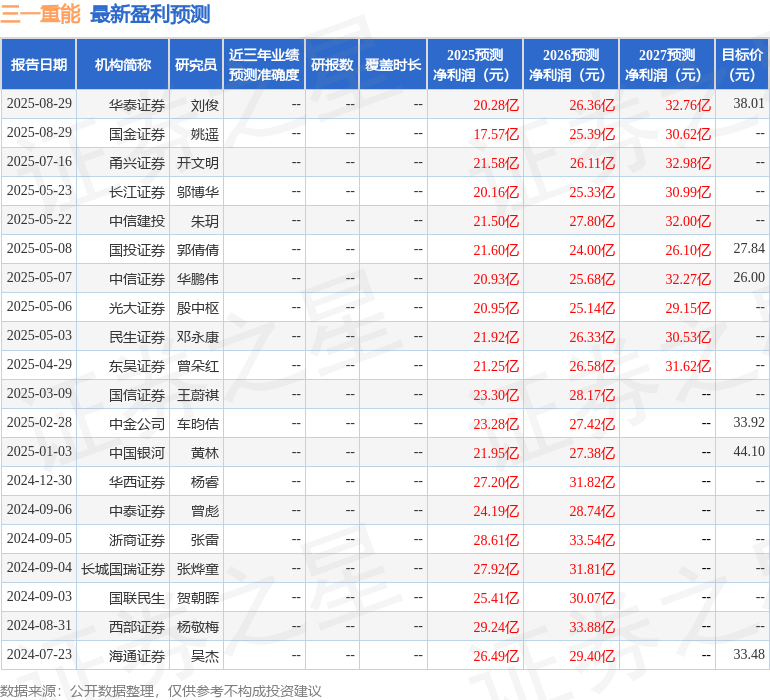Click 长城国瑞证券 institution cell
Screen dimensions: 770x700
[123, 568]
